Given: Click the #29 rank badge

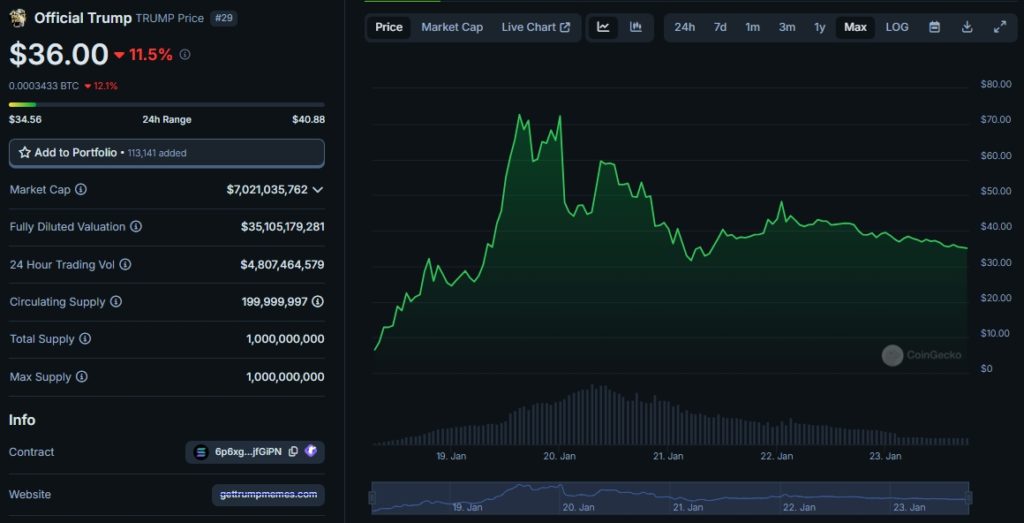Looking at the screenshot, I should (x=224, y=18).
